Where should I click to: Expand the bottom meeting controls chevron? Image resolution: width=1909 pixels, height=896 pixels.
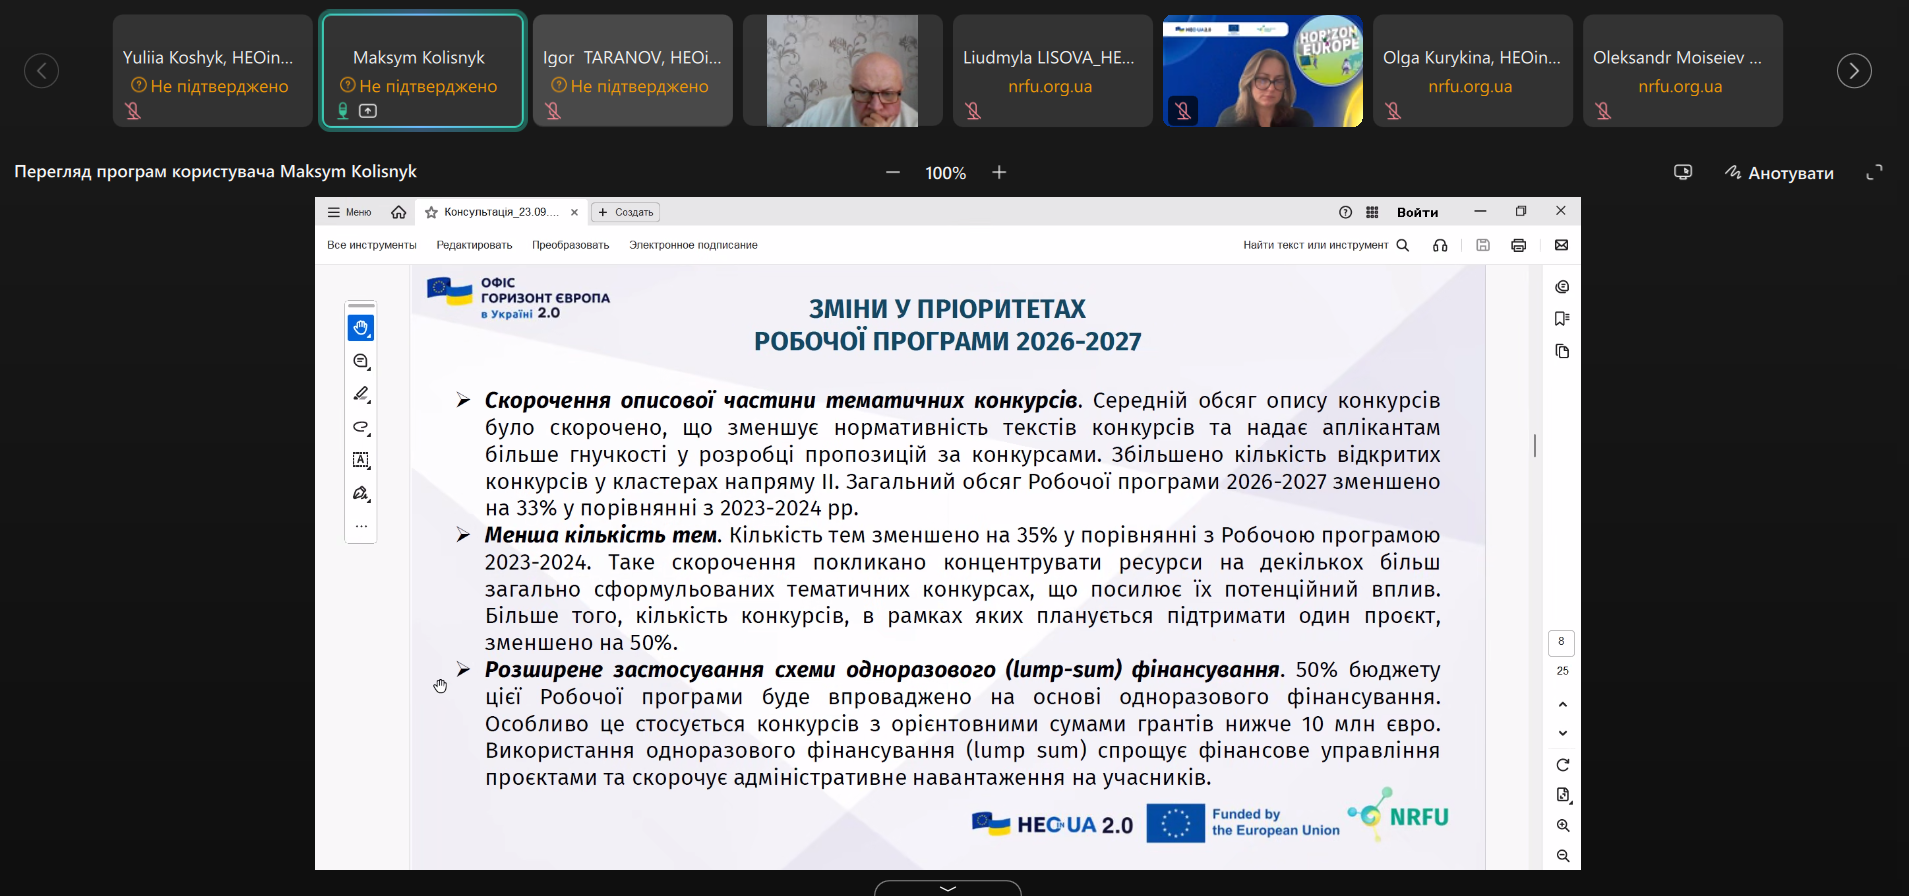point(948,887)
